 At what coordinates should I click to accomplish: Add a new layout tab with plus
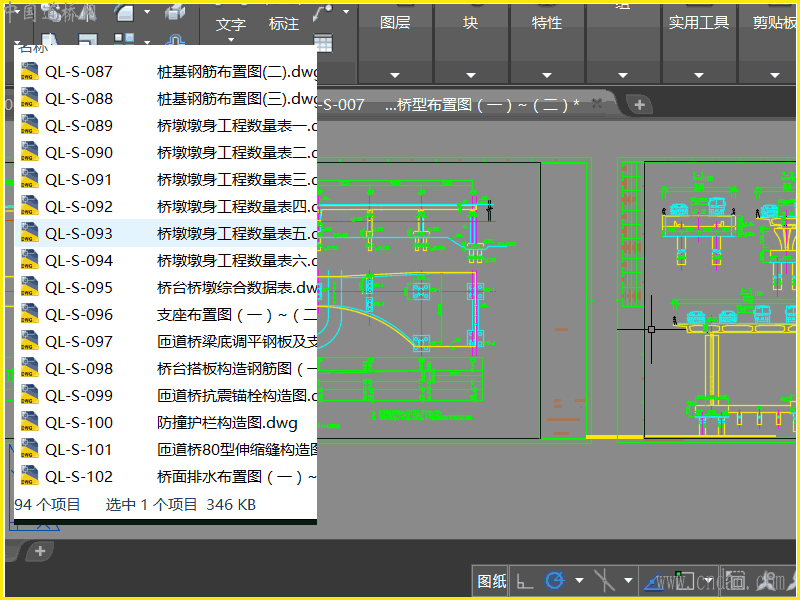click(40, 551)
